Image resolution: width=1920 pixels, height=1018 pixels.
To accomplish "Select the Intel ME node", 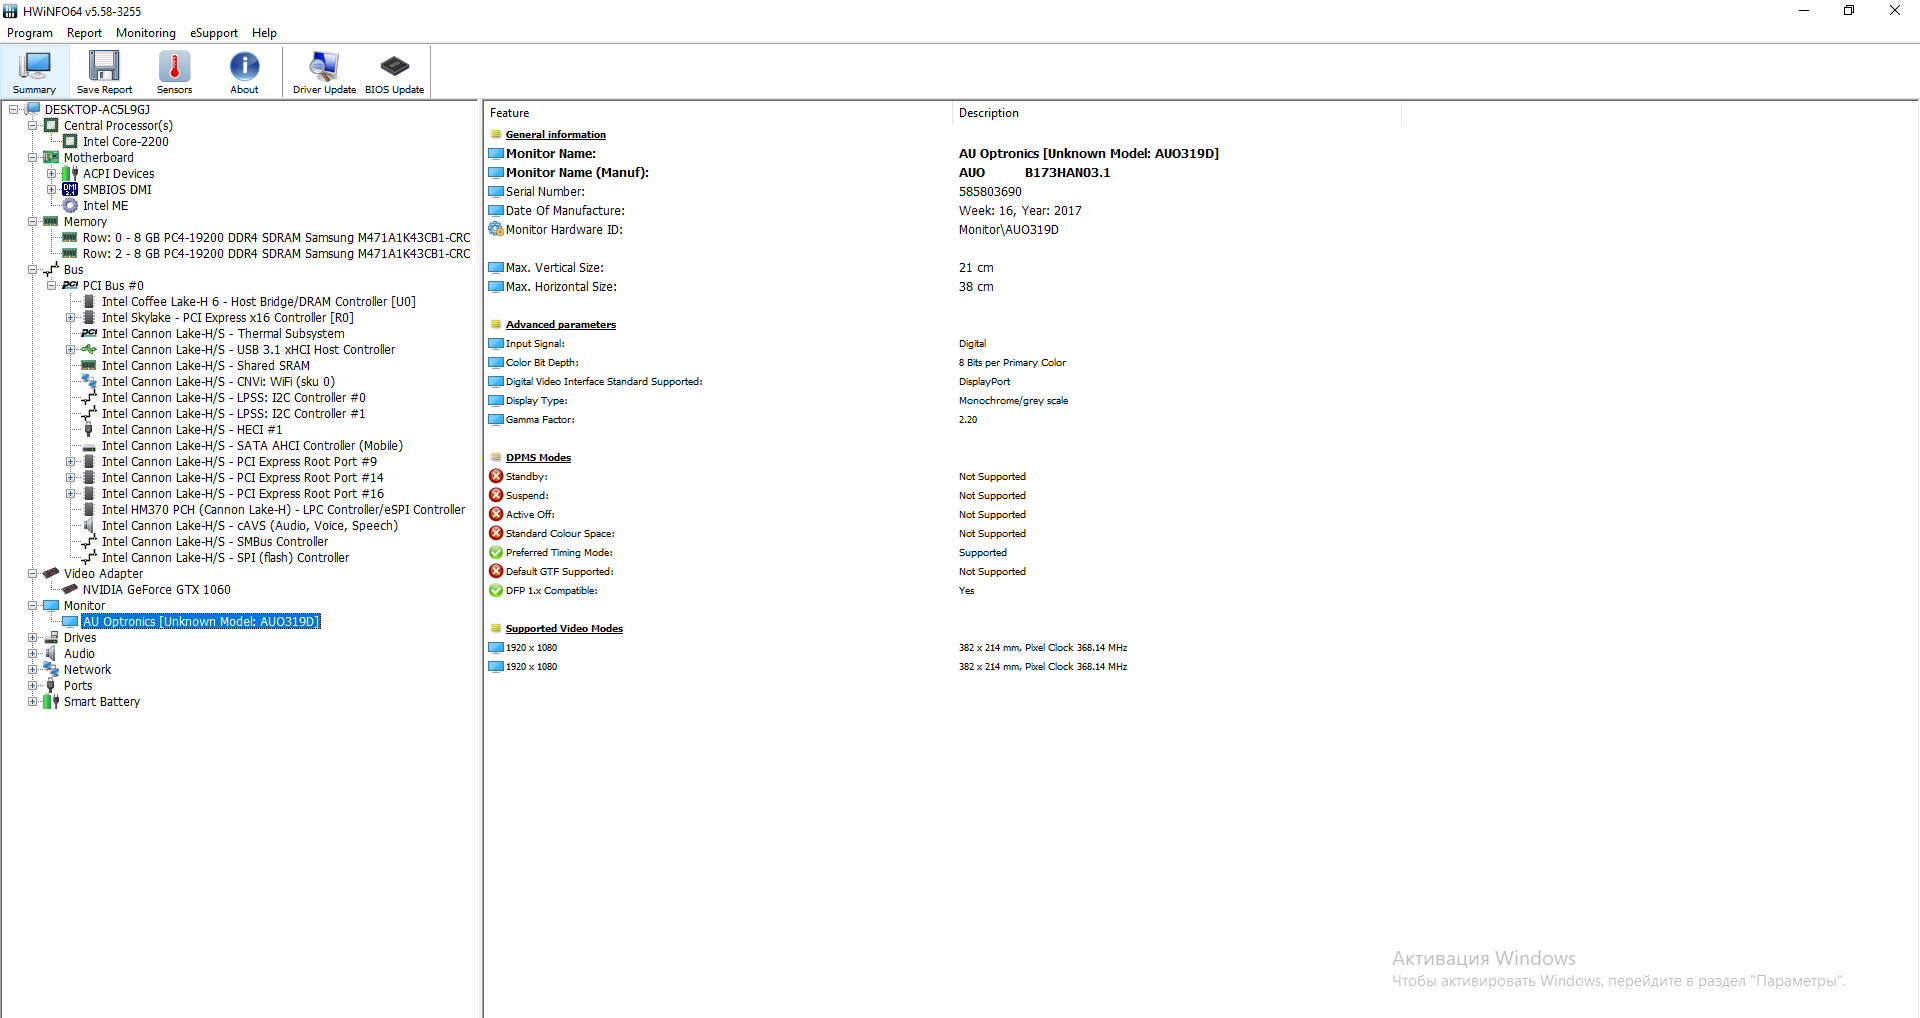I will coord(105,206).
